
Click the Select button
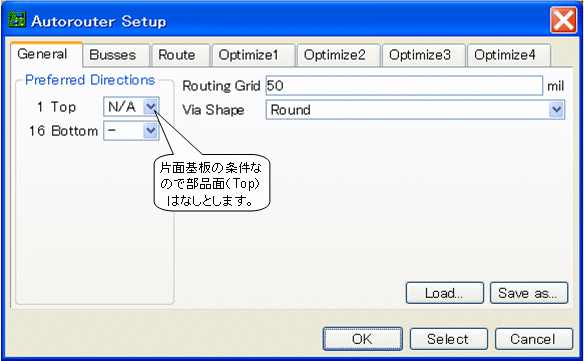point(448,339)
